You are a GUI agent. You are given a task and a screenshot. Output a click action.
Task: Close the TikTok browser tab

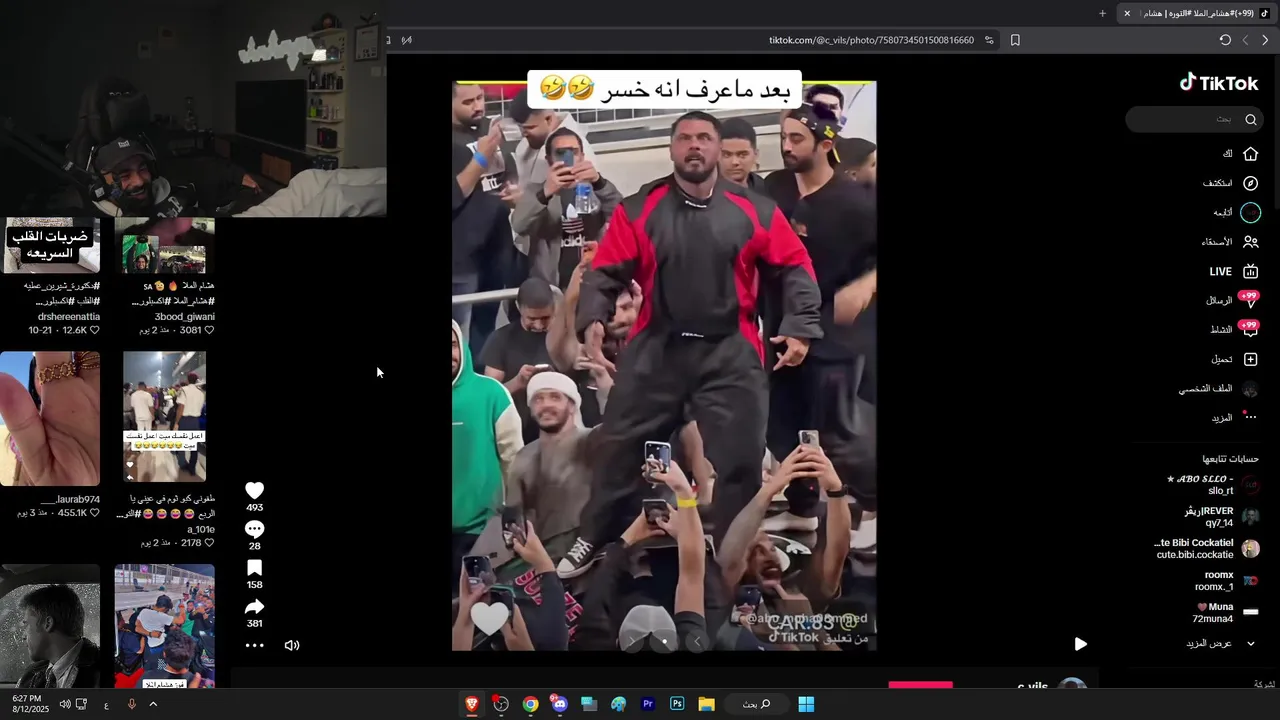click(1127, 13)
